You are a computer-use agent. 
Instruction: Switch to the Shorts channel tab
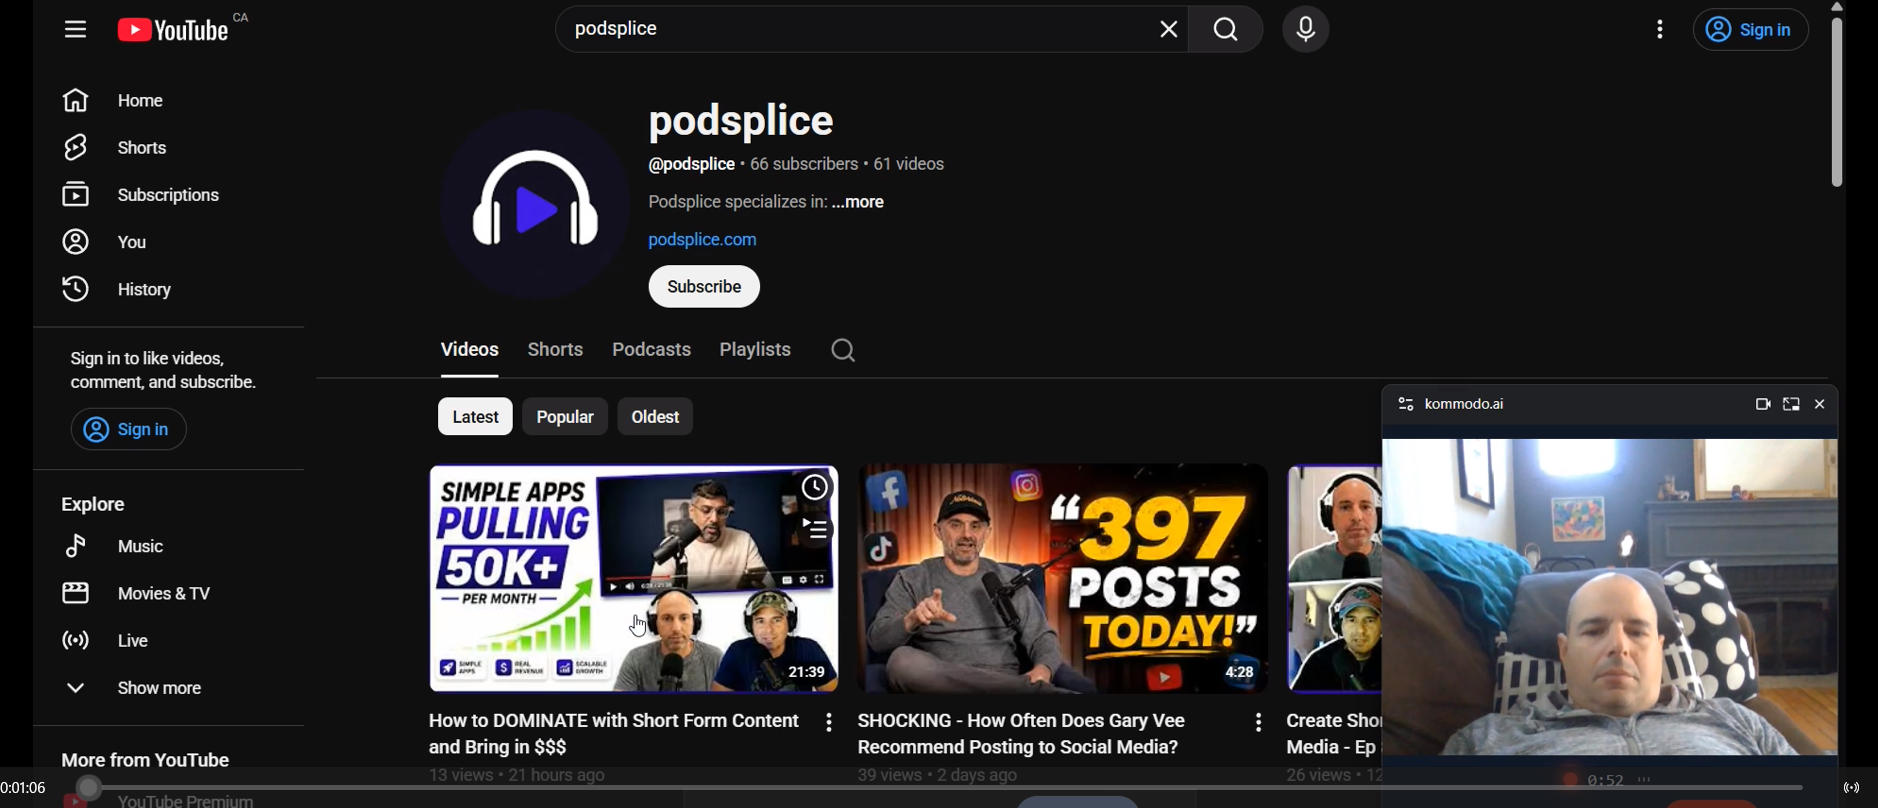click(x=556, y=350)
